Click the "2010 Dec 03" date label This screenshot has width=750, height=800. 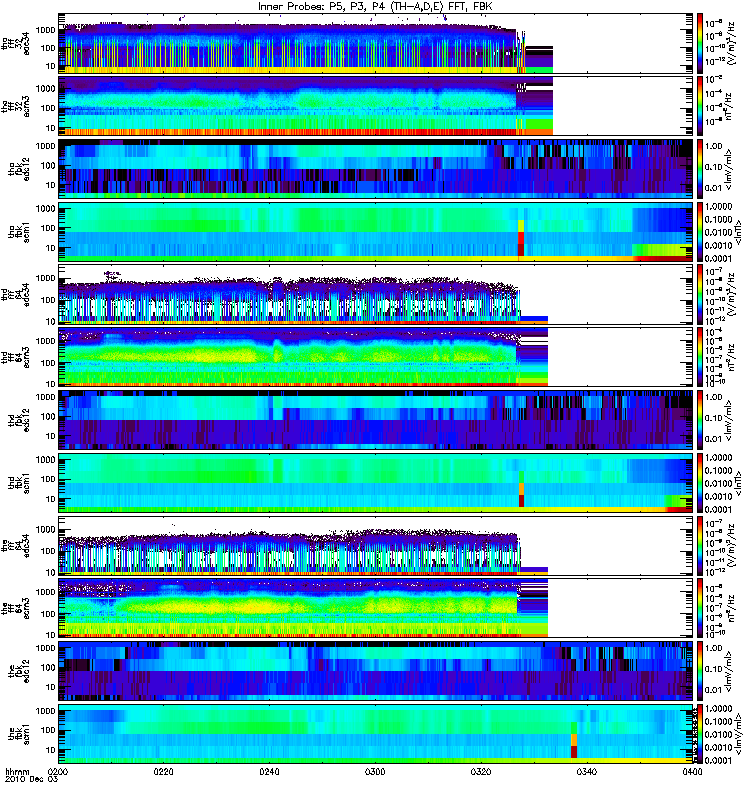[x=32, y=780]
